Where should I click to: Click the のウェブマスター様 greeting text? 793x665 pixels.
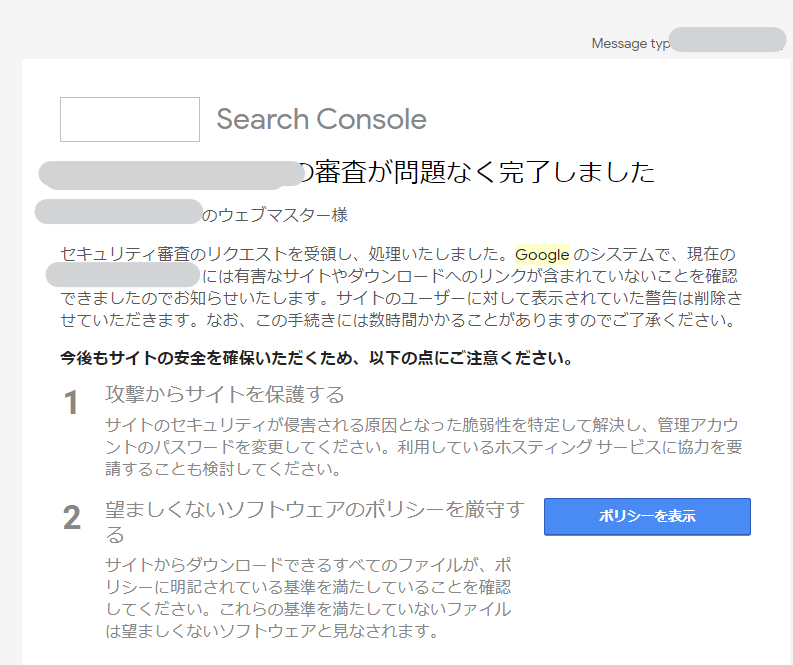275,215
